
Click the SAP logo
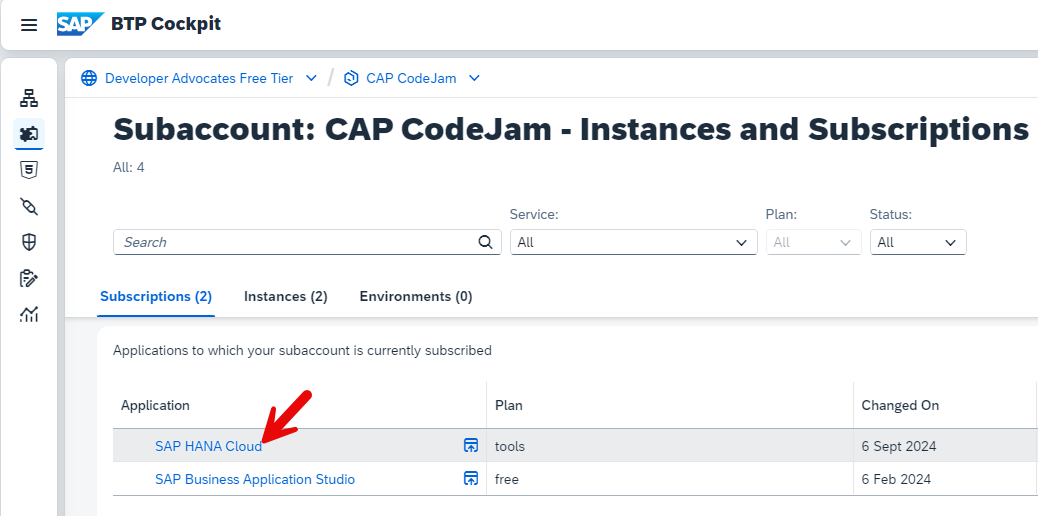click(80, 25)
